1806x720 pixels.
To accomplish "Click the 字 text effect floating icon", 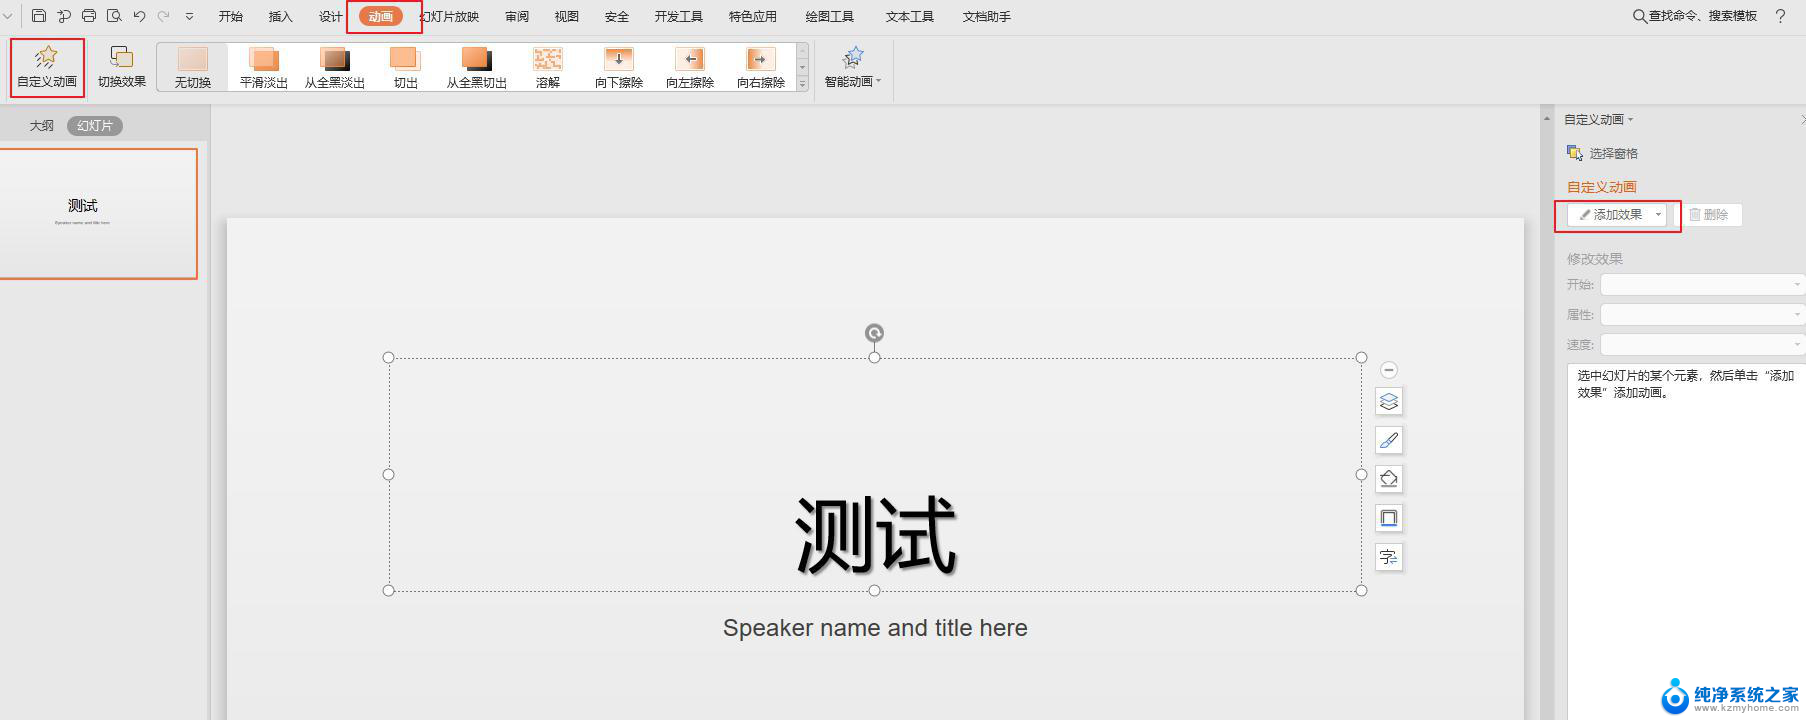I will pyautogui.click(x=1389, y=557).
